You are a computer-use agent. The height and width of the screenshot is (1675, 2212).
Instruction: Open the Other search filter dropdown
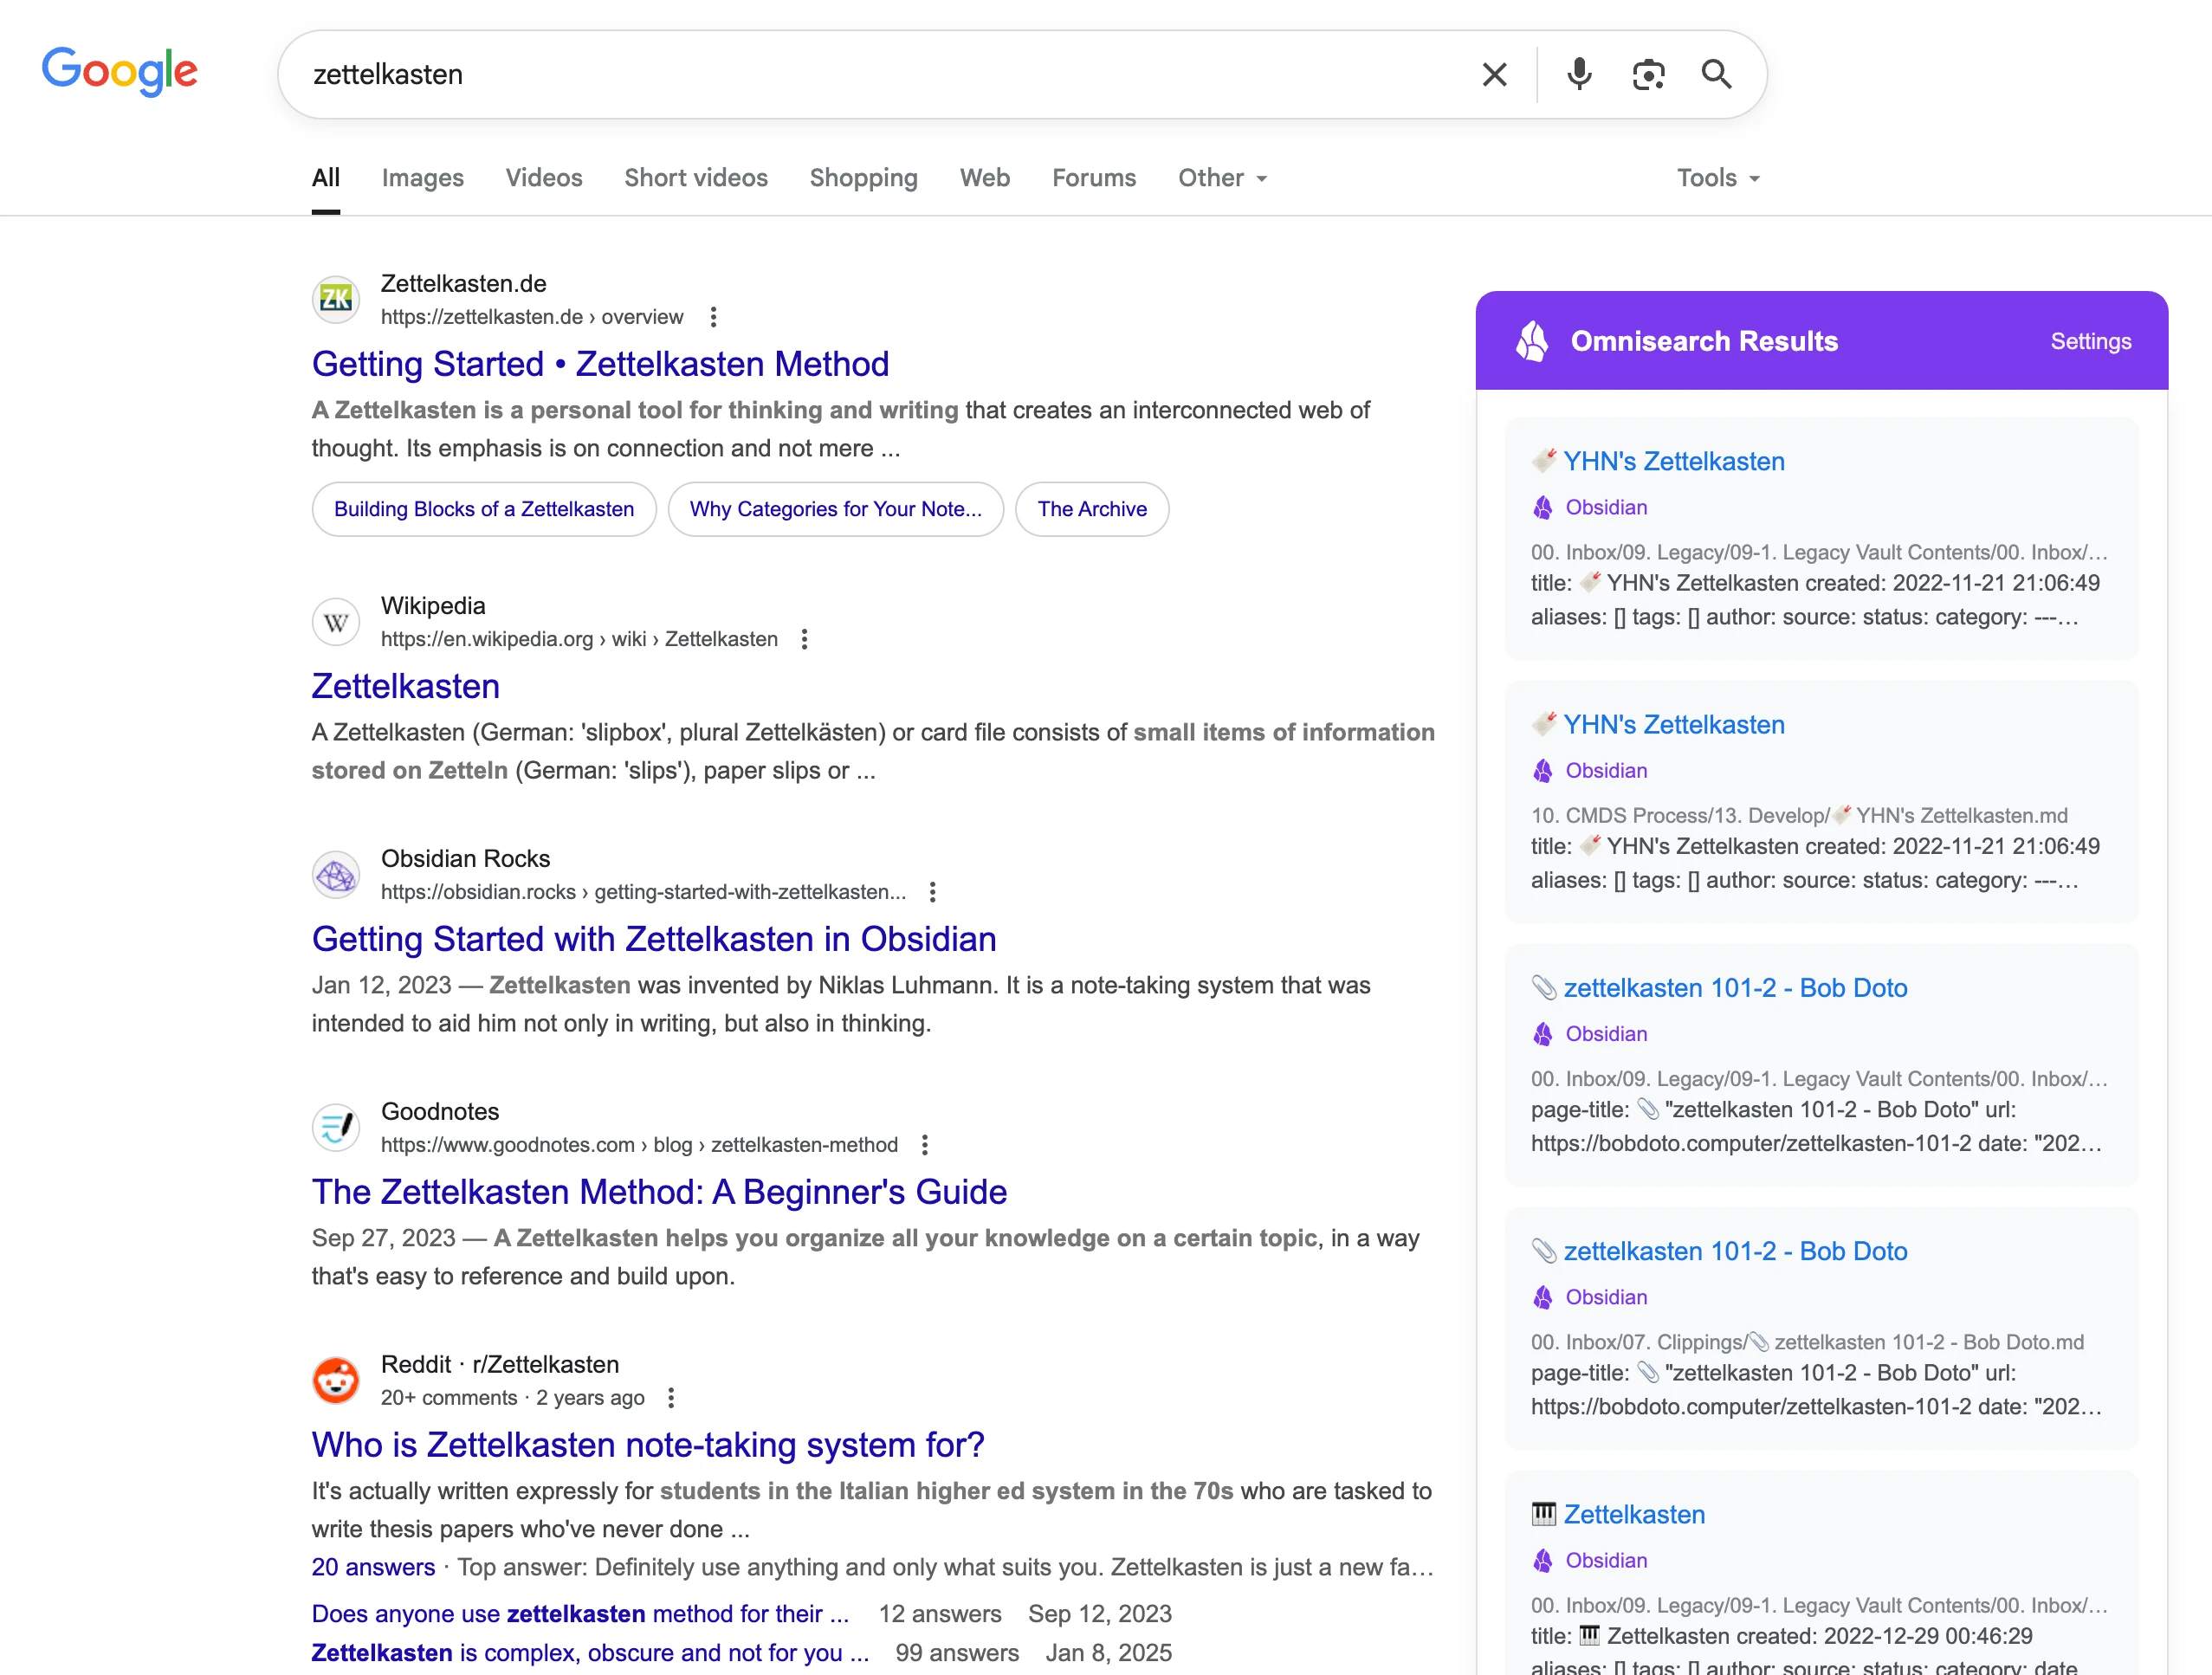pyautogui.click(x=1223, y=178)
